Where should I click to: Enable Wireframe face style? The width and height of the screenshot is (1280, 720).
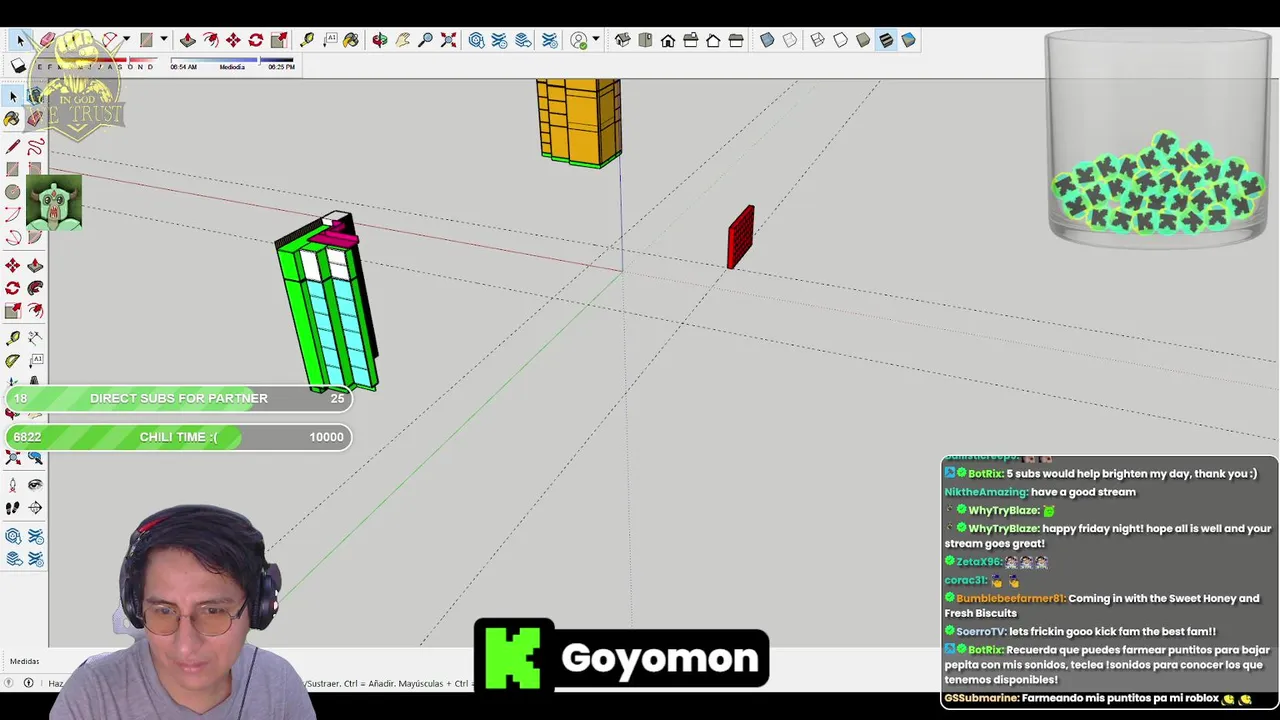tap(817, 40)
